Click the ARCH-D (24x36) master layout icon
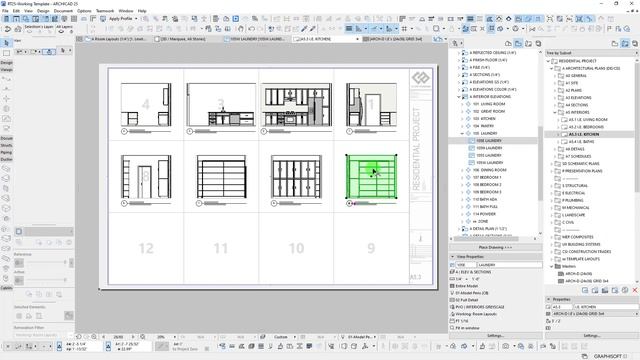The image size is (640, 360). point(561,274)
